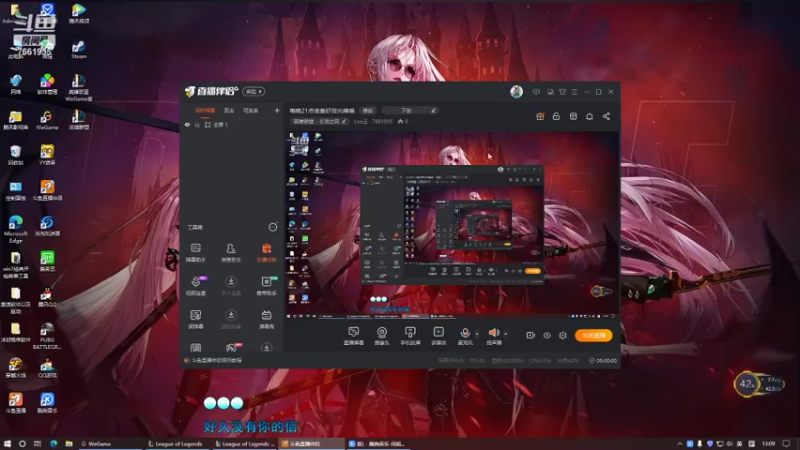Expand the microphone options arrow
800x450 pixels.
coord(477,334)
